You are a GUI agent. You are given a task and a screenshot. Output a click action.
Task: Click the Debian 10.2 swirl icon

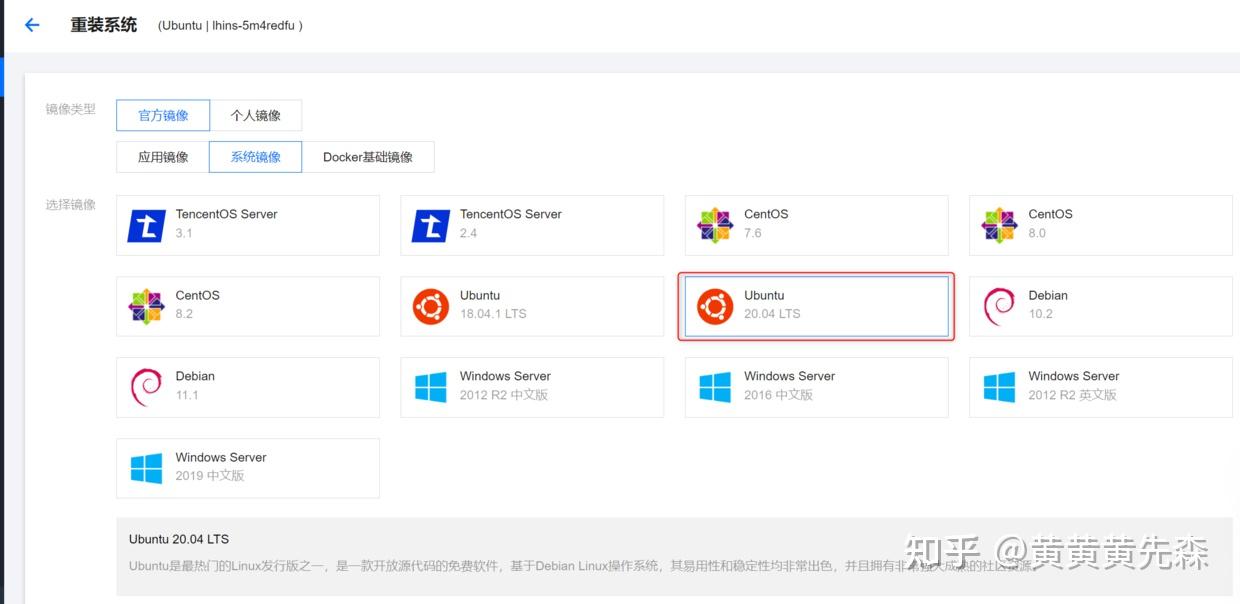click(999, 306)
